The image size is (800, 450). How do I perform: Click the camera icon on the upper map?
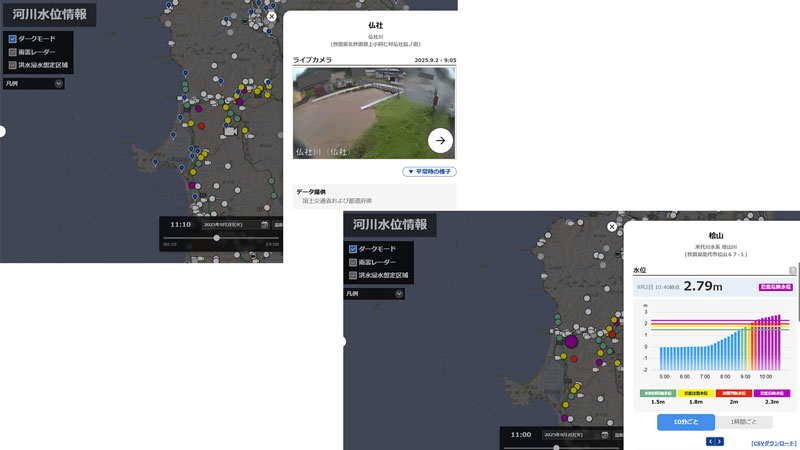tap(230, 131)
